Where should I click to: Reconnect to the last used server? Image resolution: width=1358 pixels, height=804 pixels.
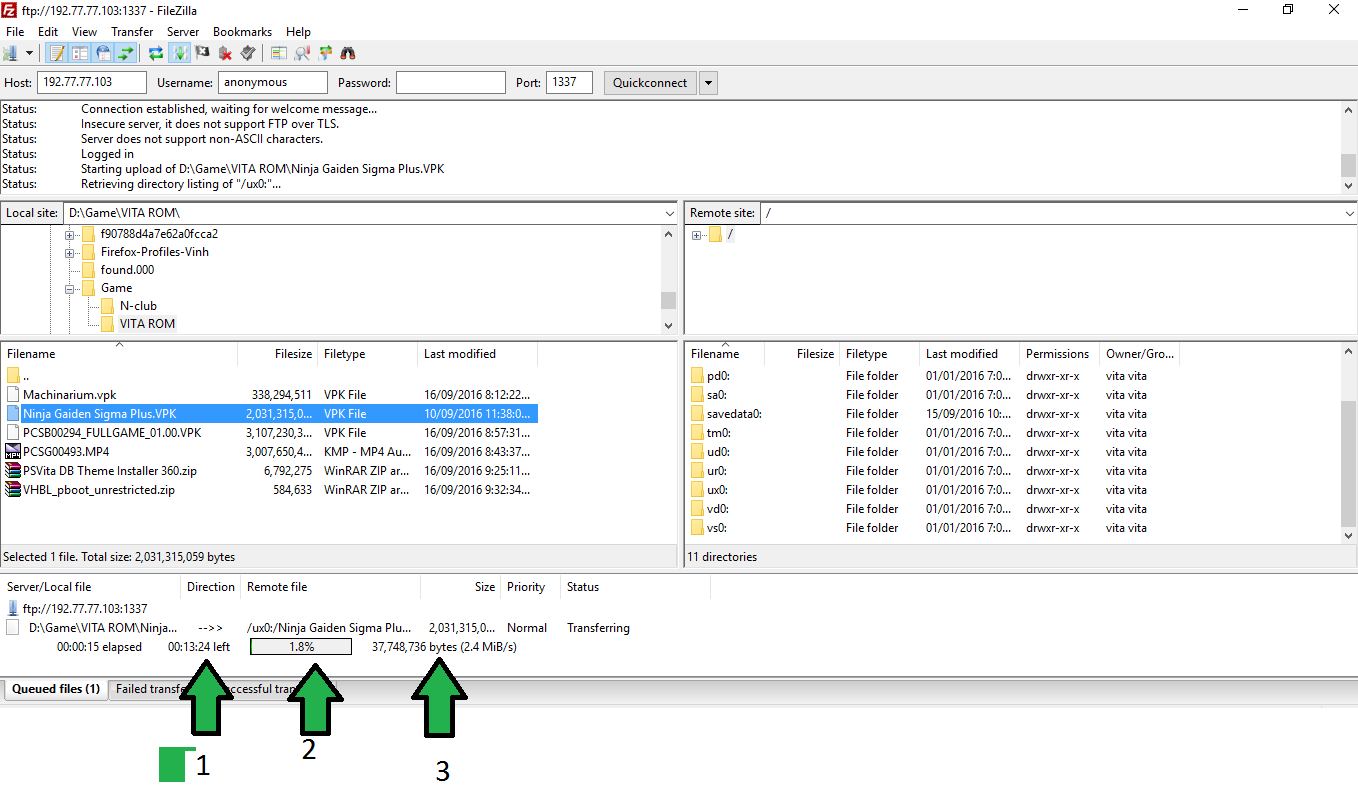249,53
